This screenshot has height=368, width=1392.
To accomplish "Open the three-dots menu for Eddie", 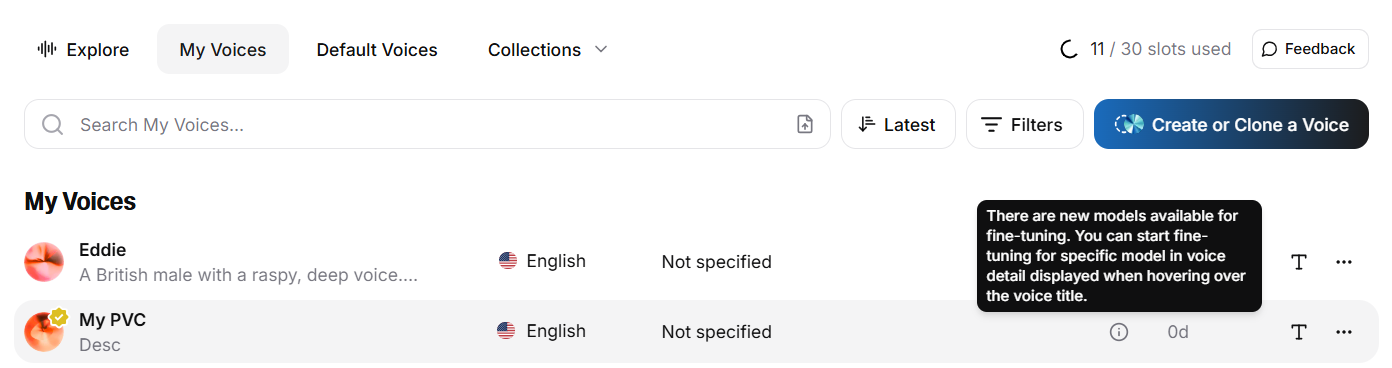I will [1344, 262].
